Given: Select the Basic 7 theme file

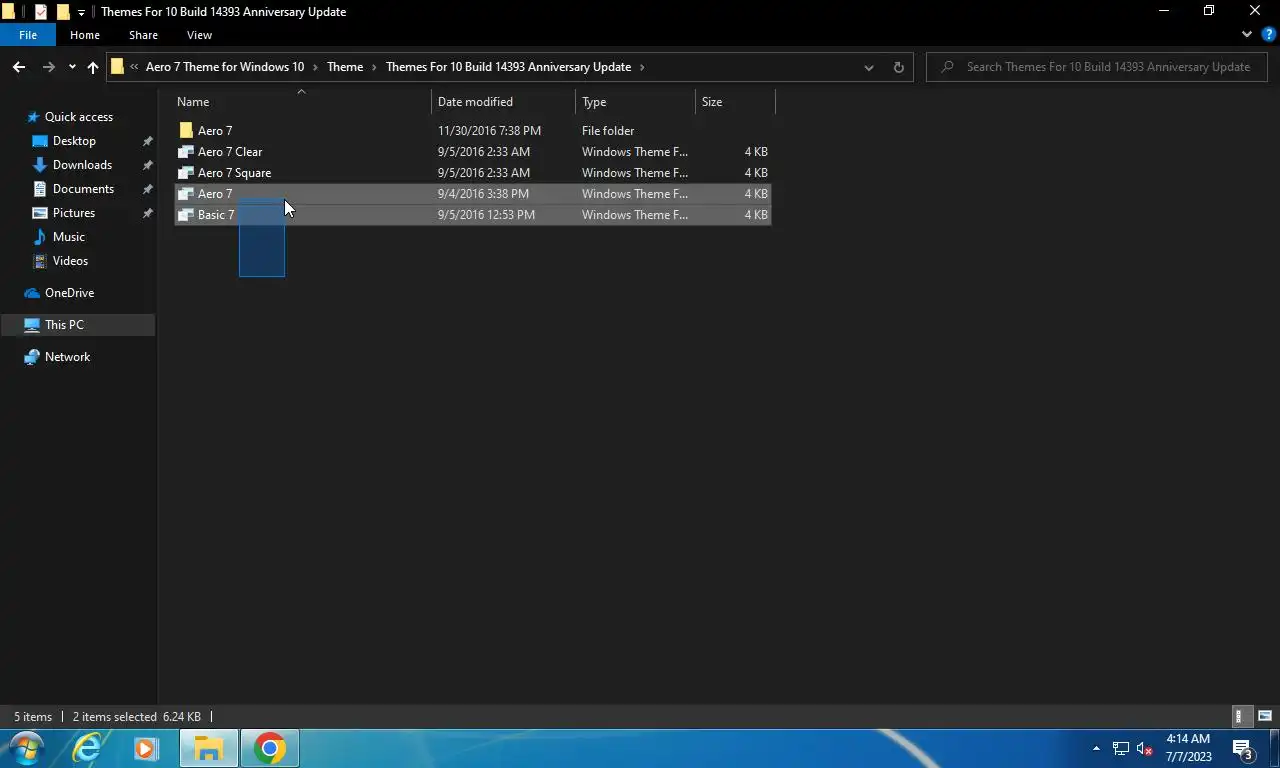Looking at the screenshot, I should pos(472,215).
